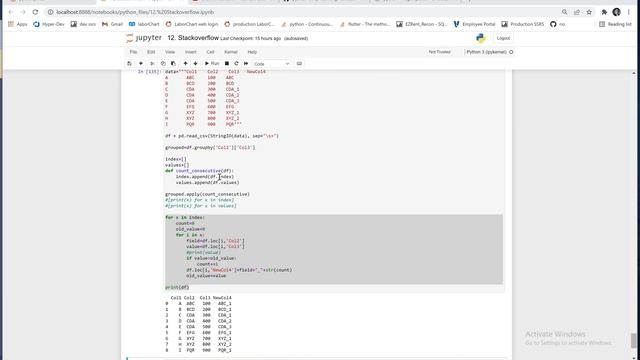
Task: Move selected cell down arrow
Action: pyautogui.click(x=195, y=64)
